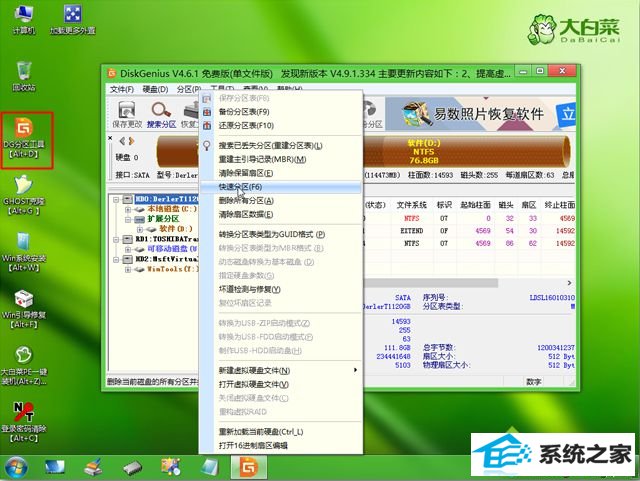The height and width of the screenshot is (481, 640).
Task: Launch Win引导修复 desktop icon
Action: [24, 309]
